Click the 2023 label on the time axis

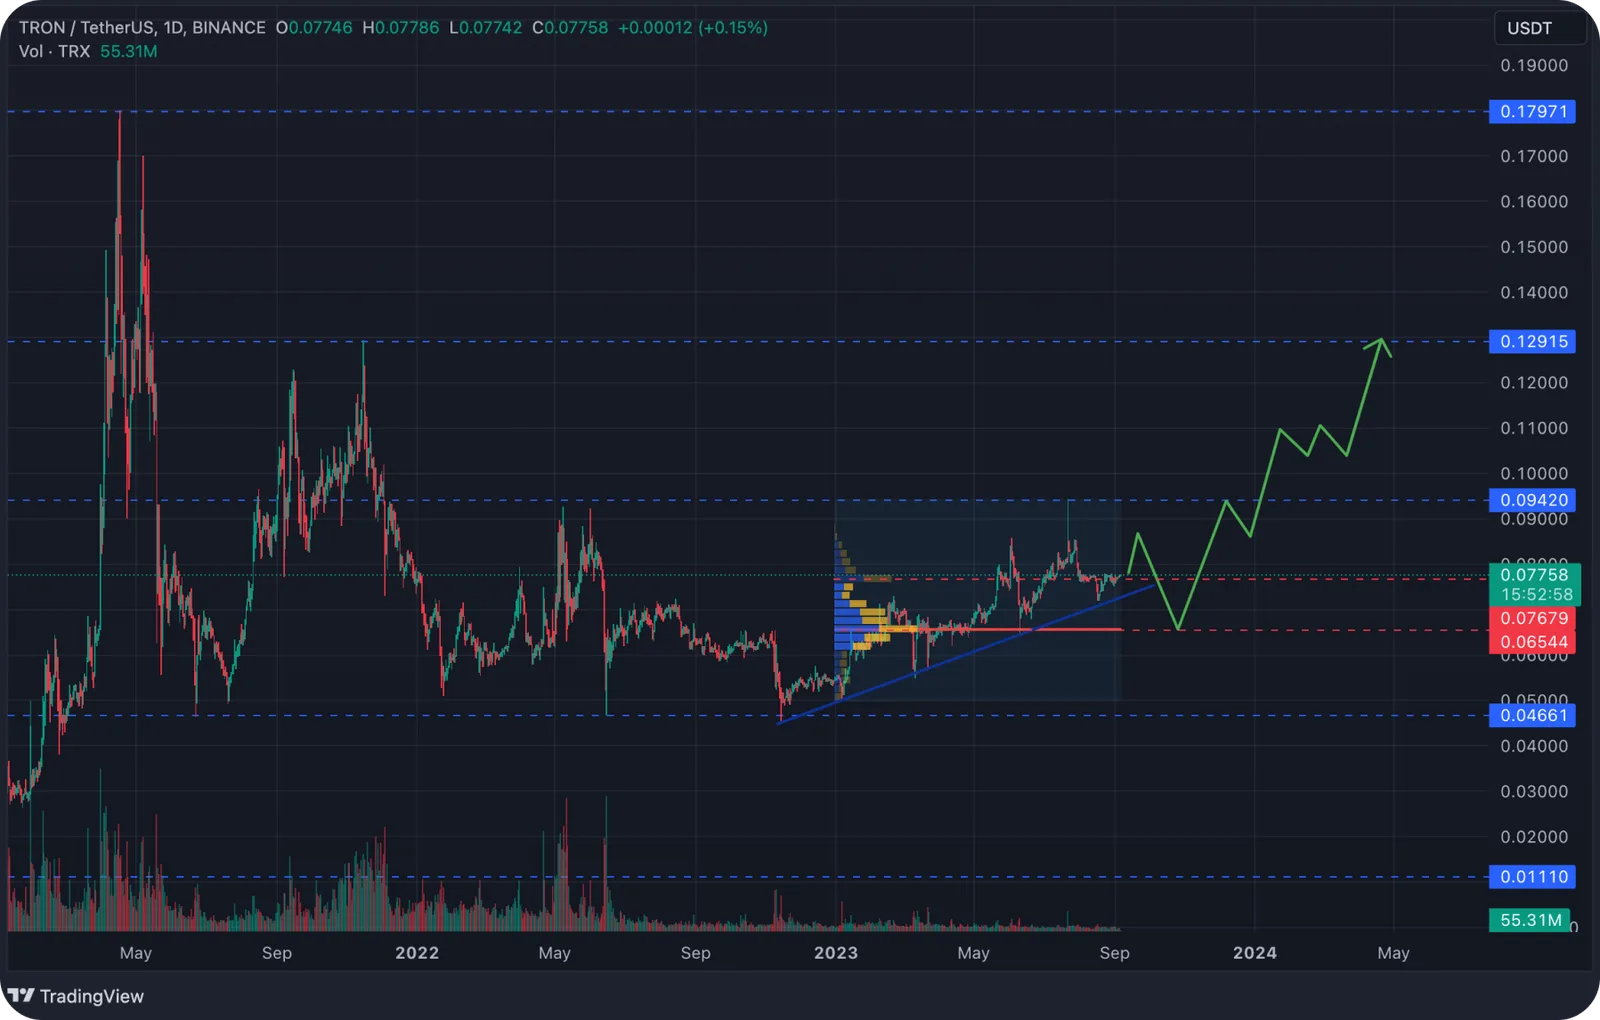(x=836, y=953)
